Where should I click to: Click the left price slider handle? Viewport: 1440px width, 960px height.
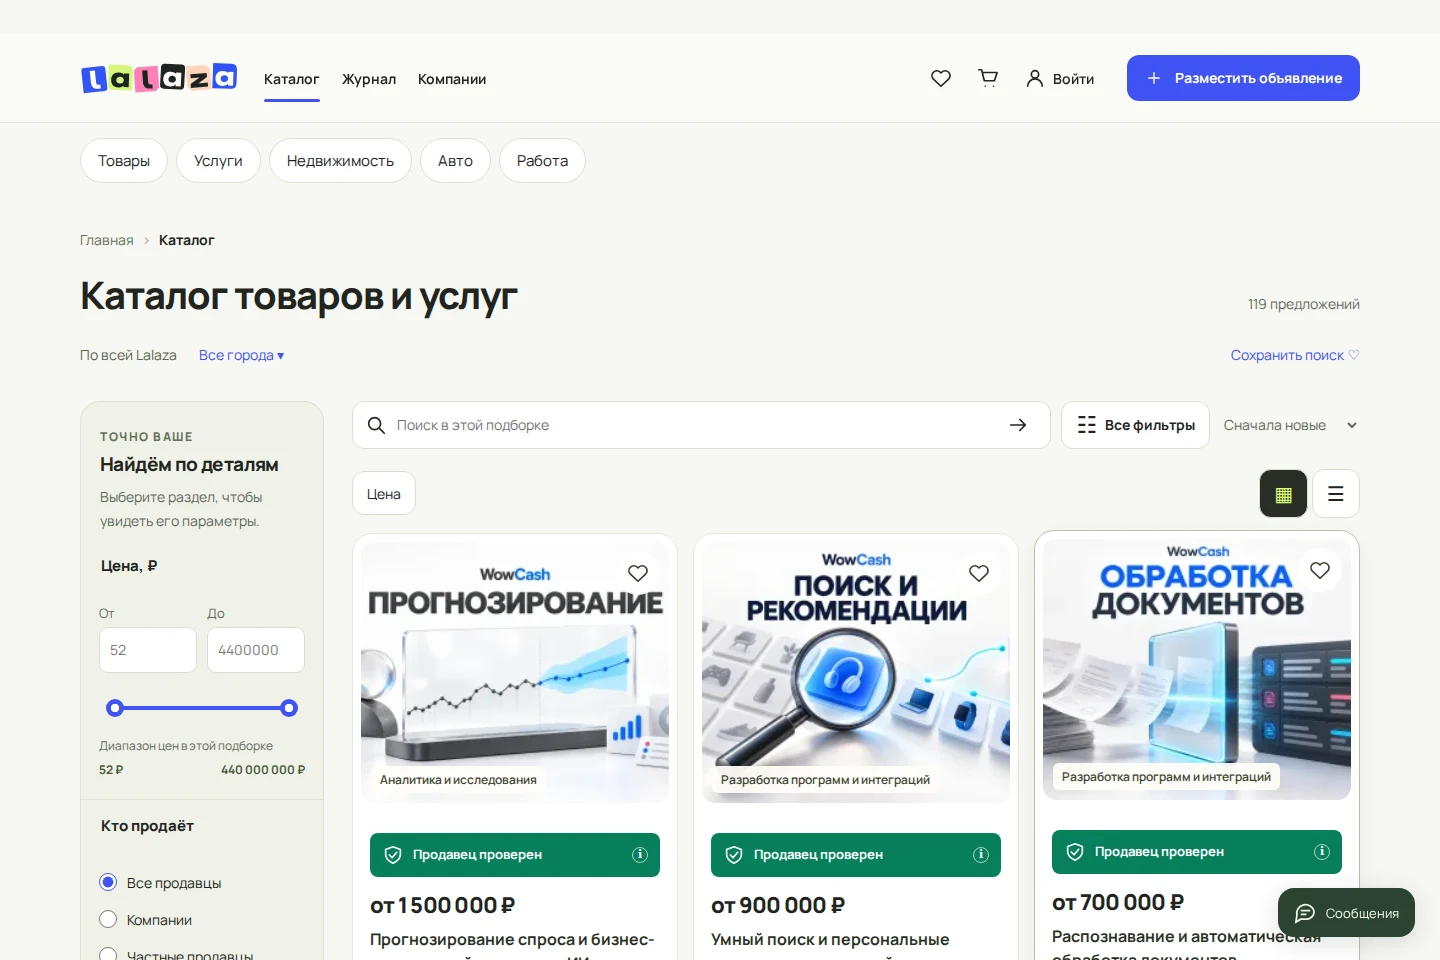pos(115,708)
